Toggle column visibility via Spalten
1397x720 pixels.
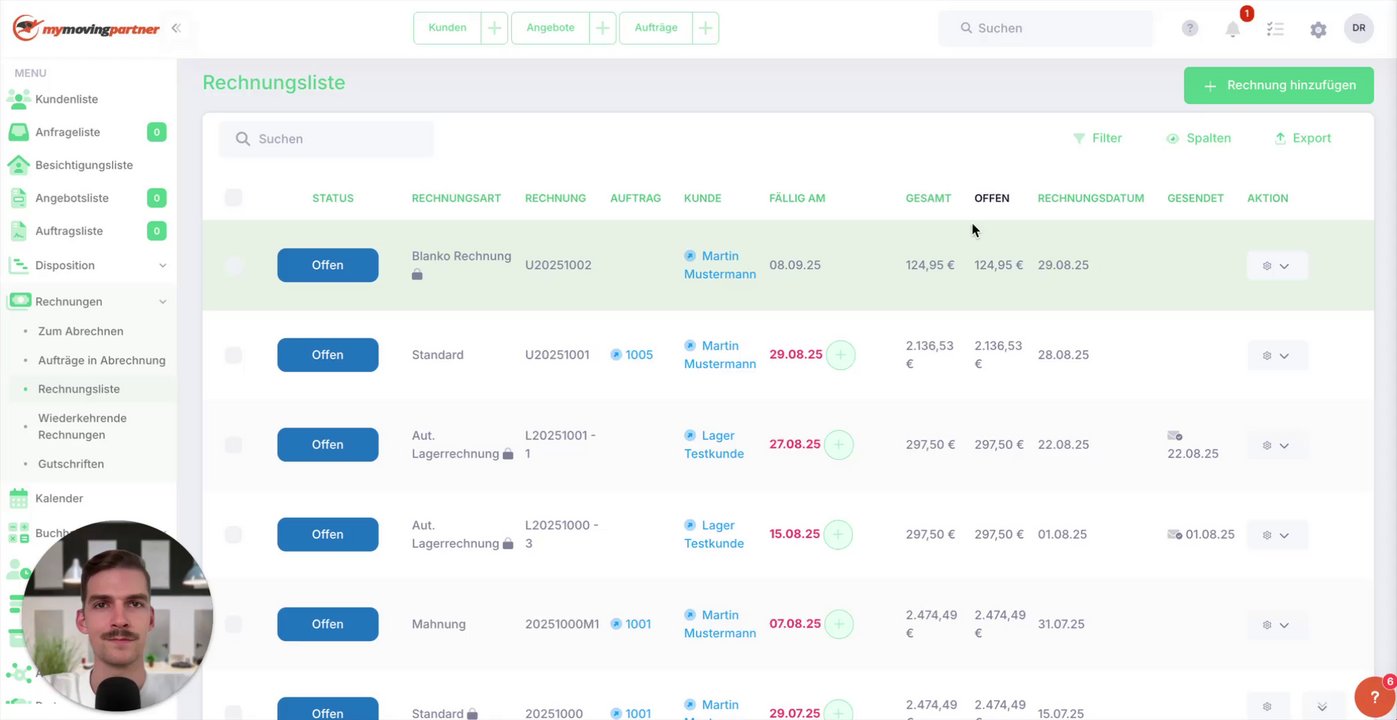[1198, 139]
